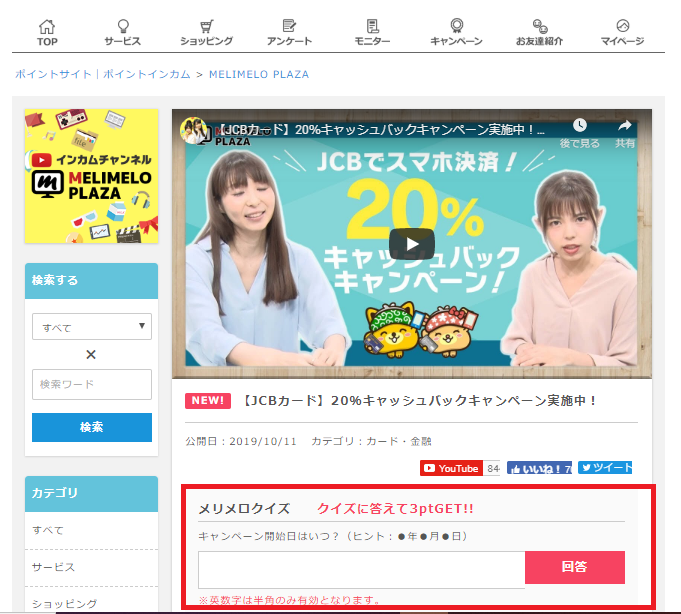Click the Twitter ツイート button
The width and height of the screenshot is (681, 614).
[605, 467]
